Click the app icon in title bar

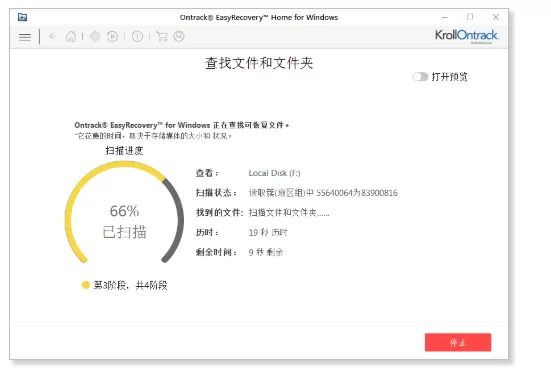[x=22, y=17]
